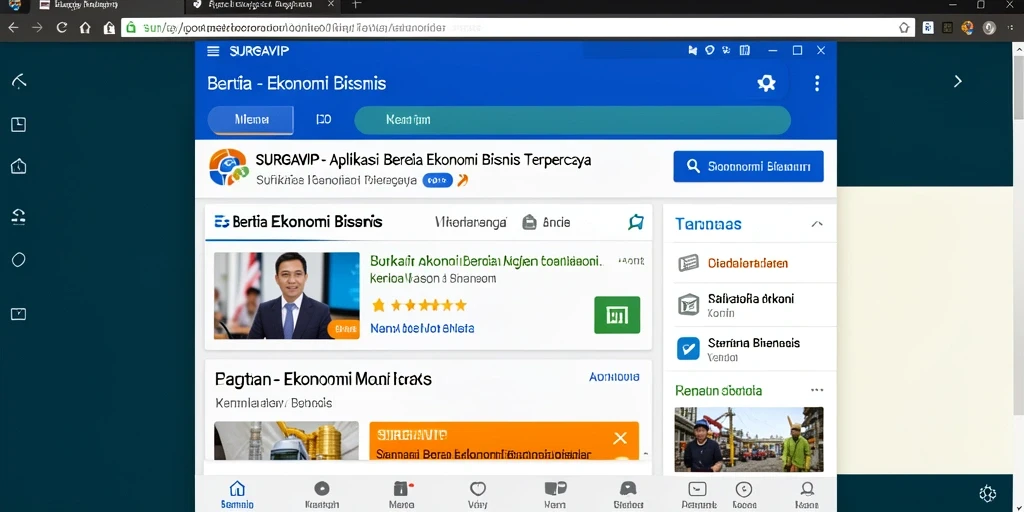Open the man in suit article thumbnail
This screenshot has width=1024, height=512.
(x=287, y=295)
